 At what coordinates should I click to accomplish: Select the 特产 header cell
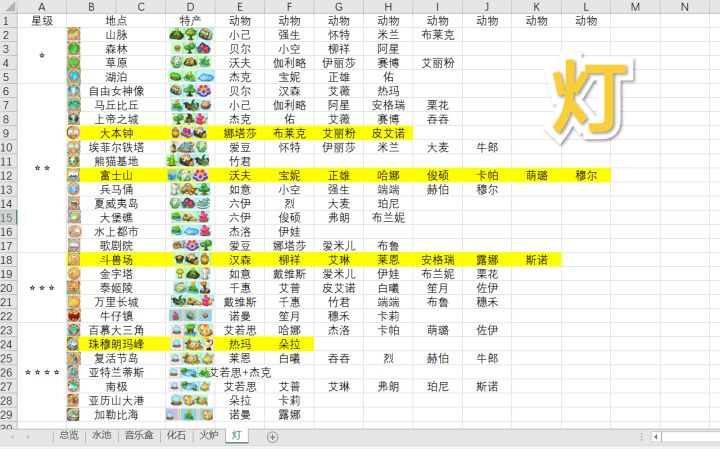click(190, 21)
